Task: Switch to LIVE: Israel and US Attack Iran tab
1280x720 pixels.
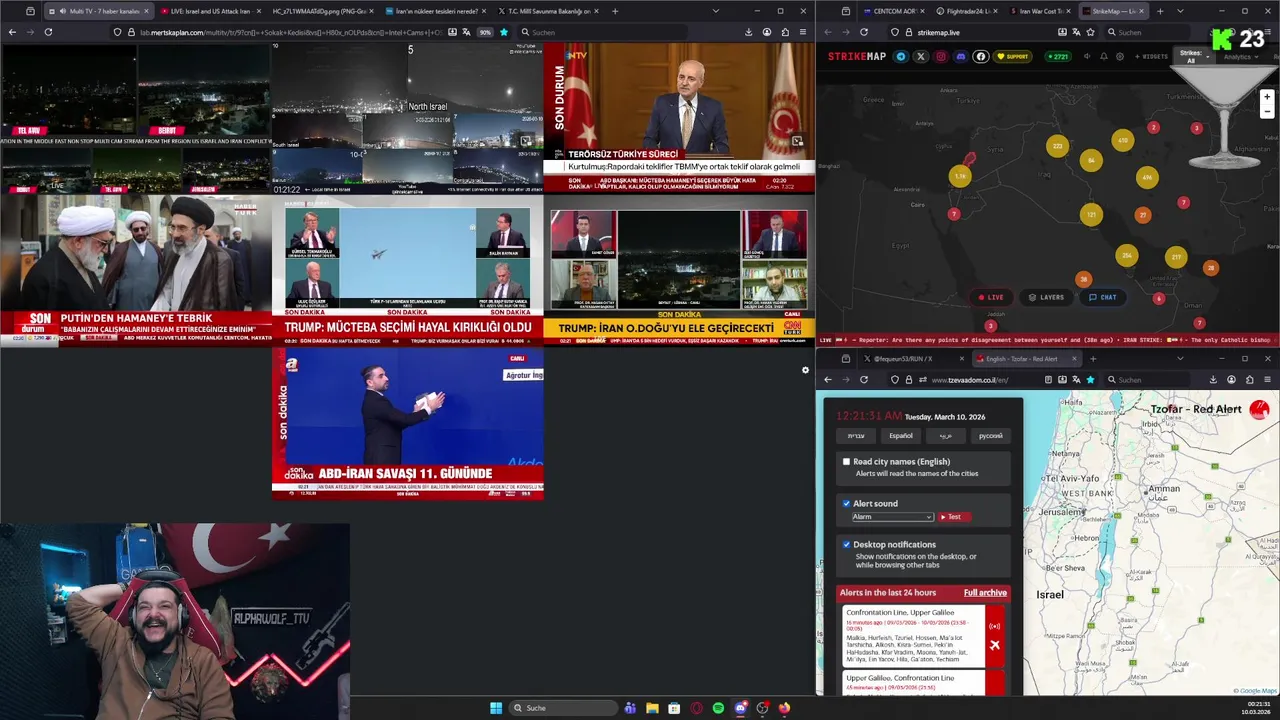Action: pyautogui.click(x=210, y=11)
